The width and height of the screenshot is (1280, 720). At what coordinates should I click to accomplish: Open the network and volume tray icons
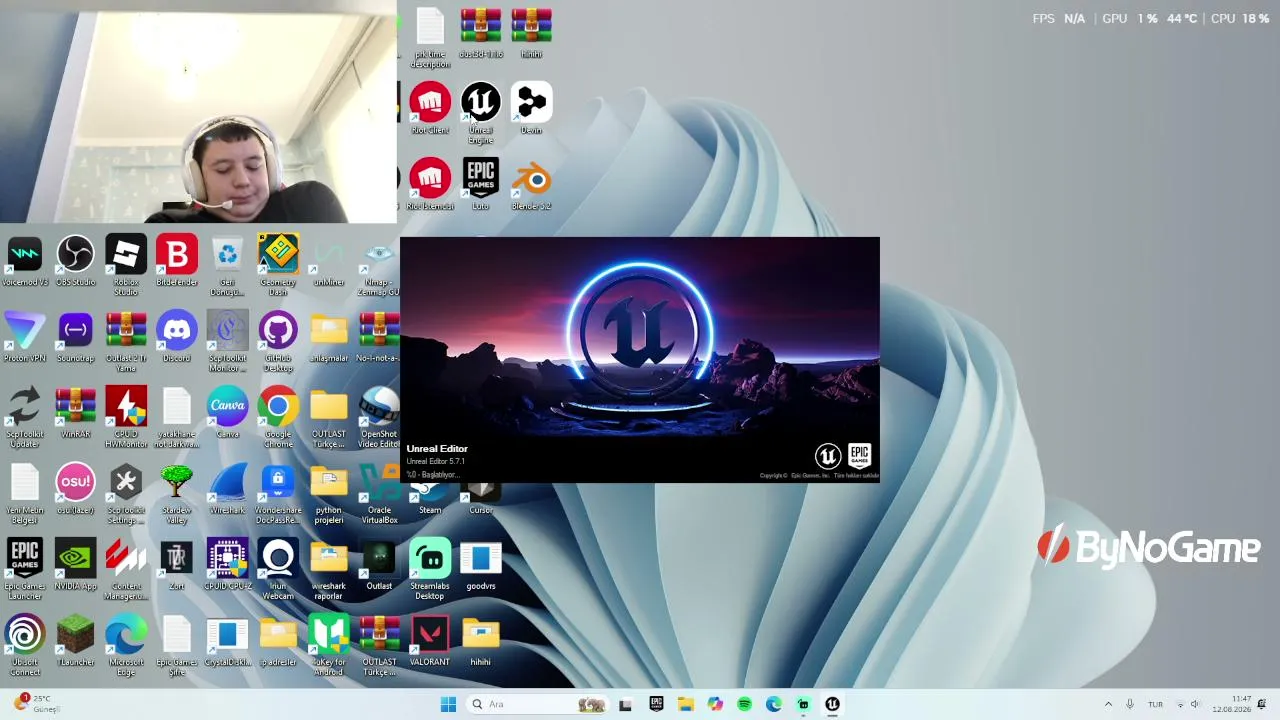(x=1187, y=704)
